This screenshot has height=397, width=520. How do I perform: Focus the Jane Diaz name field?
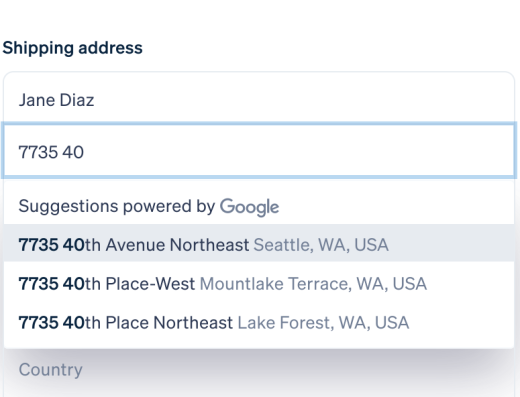[259, 100]
